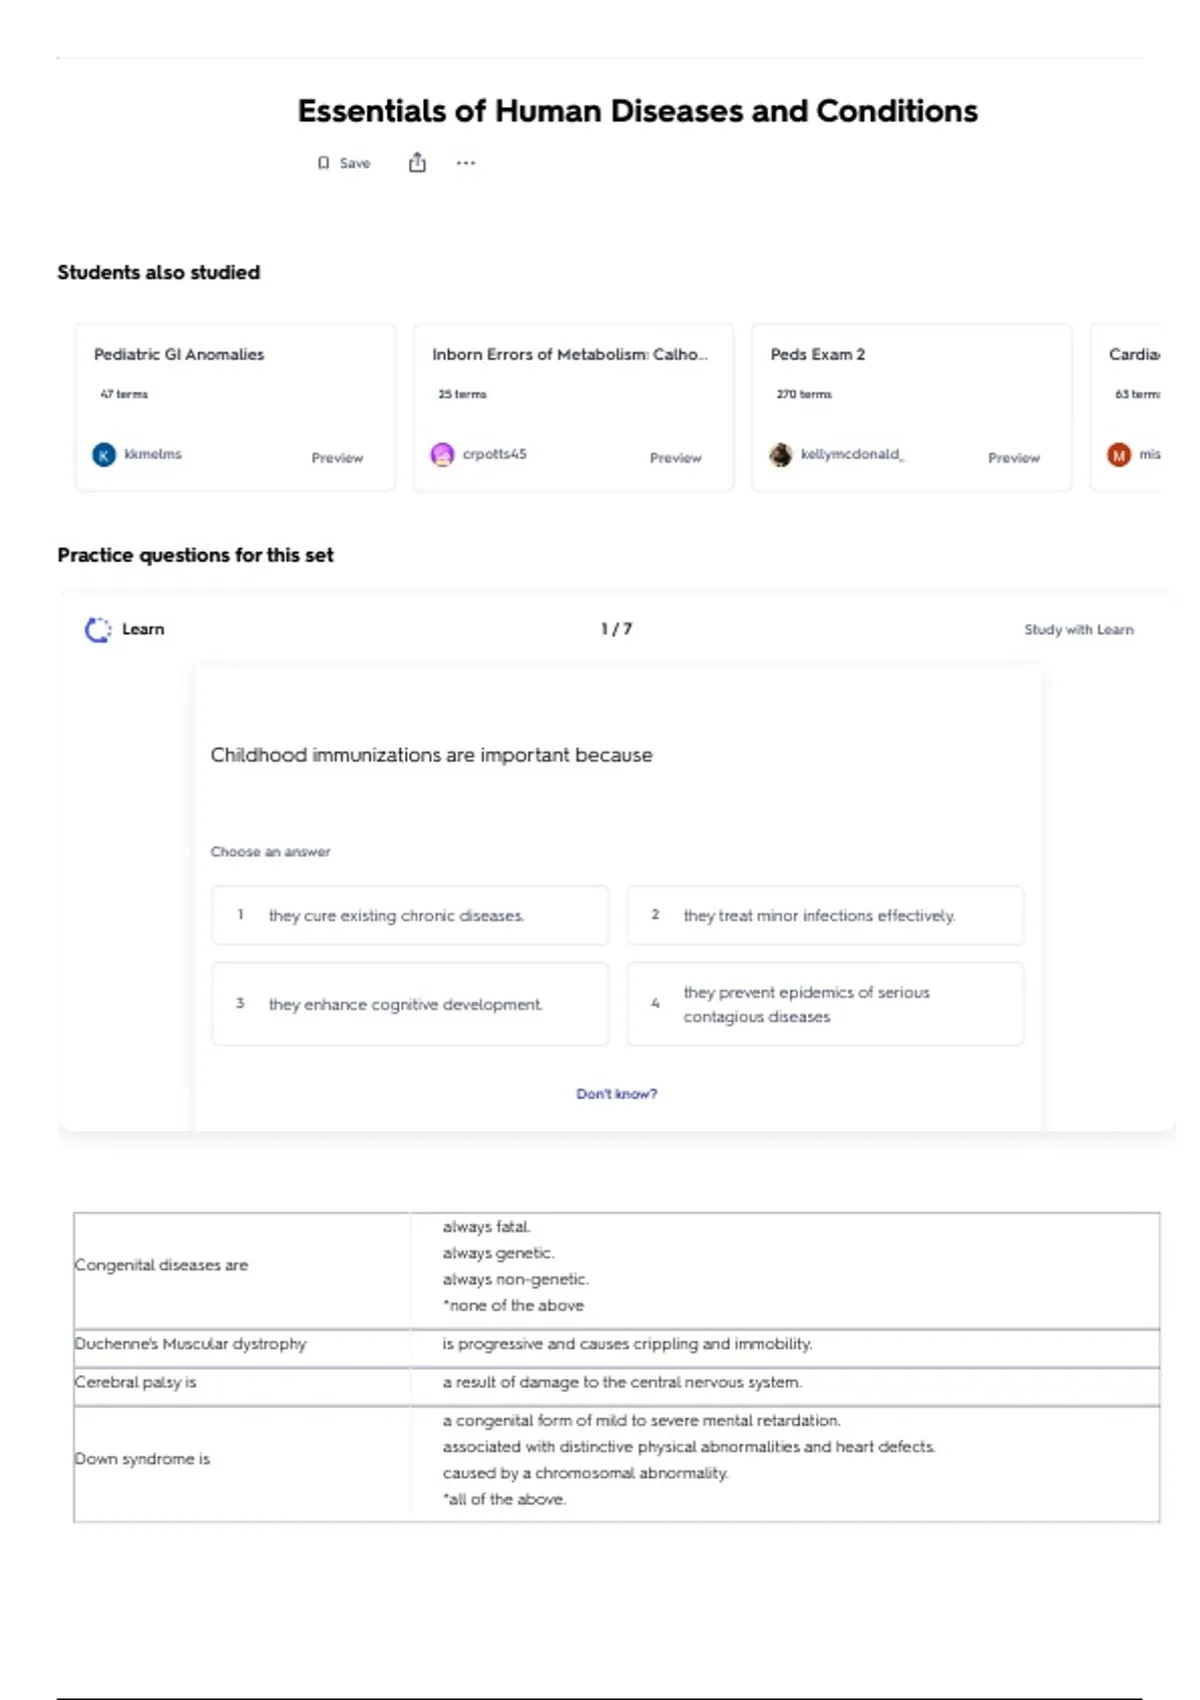Viewport: 1200px width, 1700px height.
Task: Click the 'Don't know?' link
Action: click(616, 1094)
